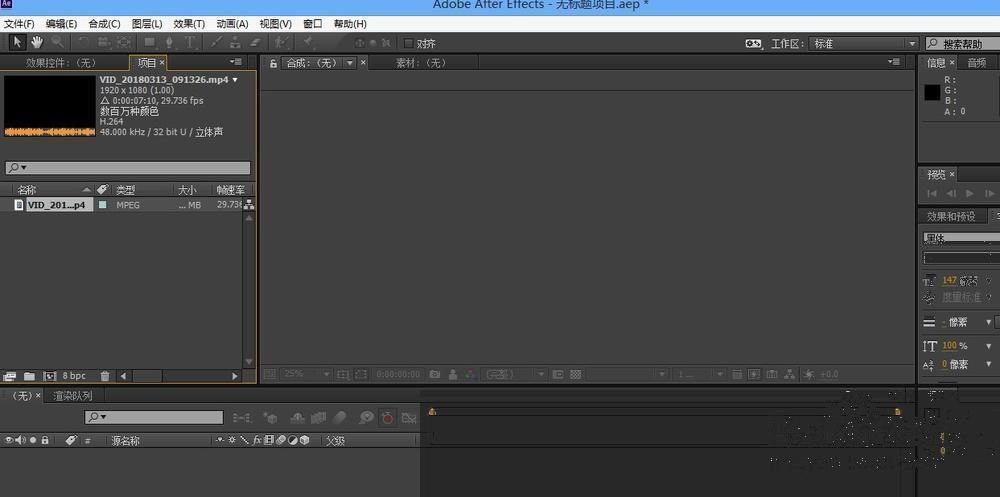
Task: Select the Type text tool
Action: 189,42
